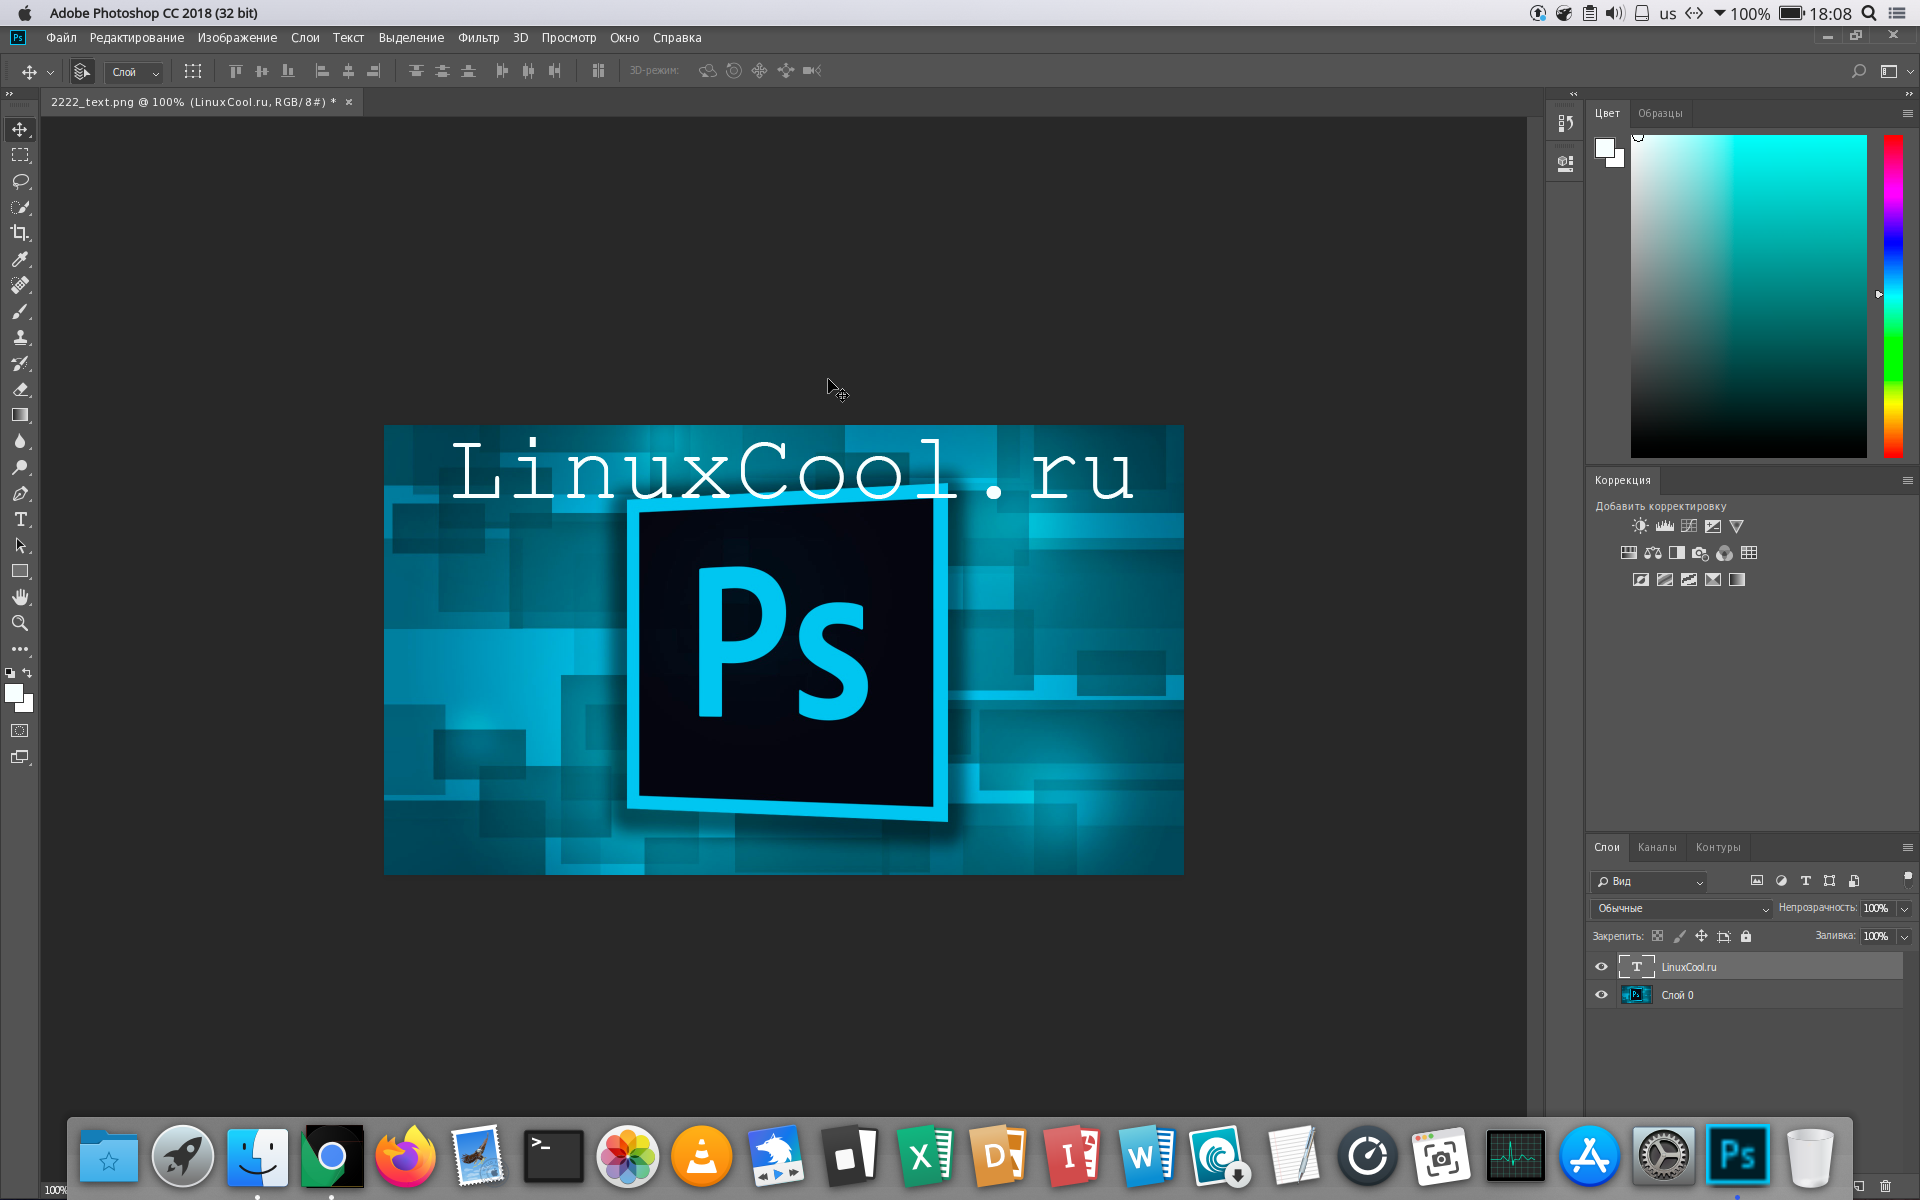Open the Слой auto-select dropdown

[134, 72]
